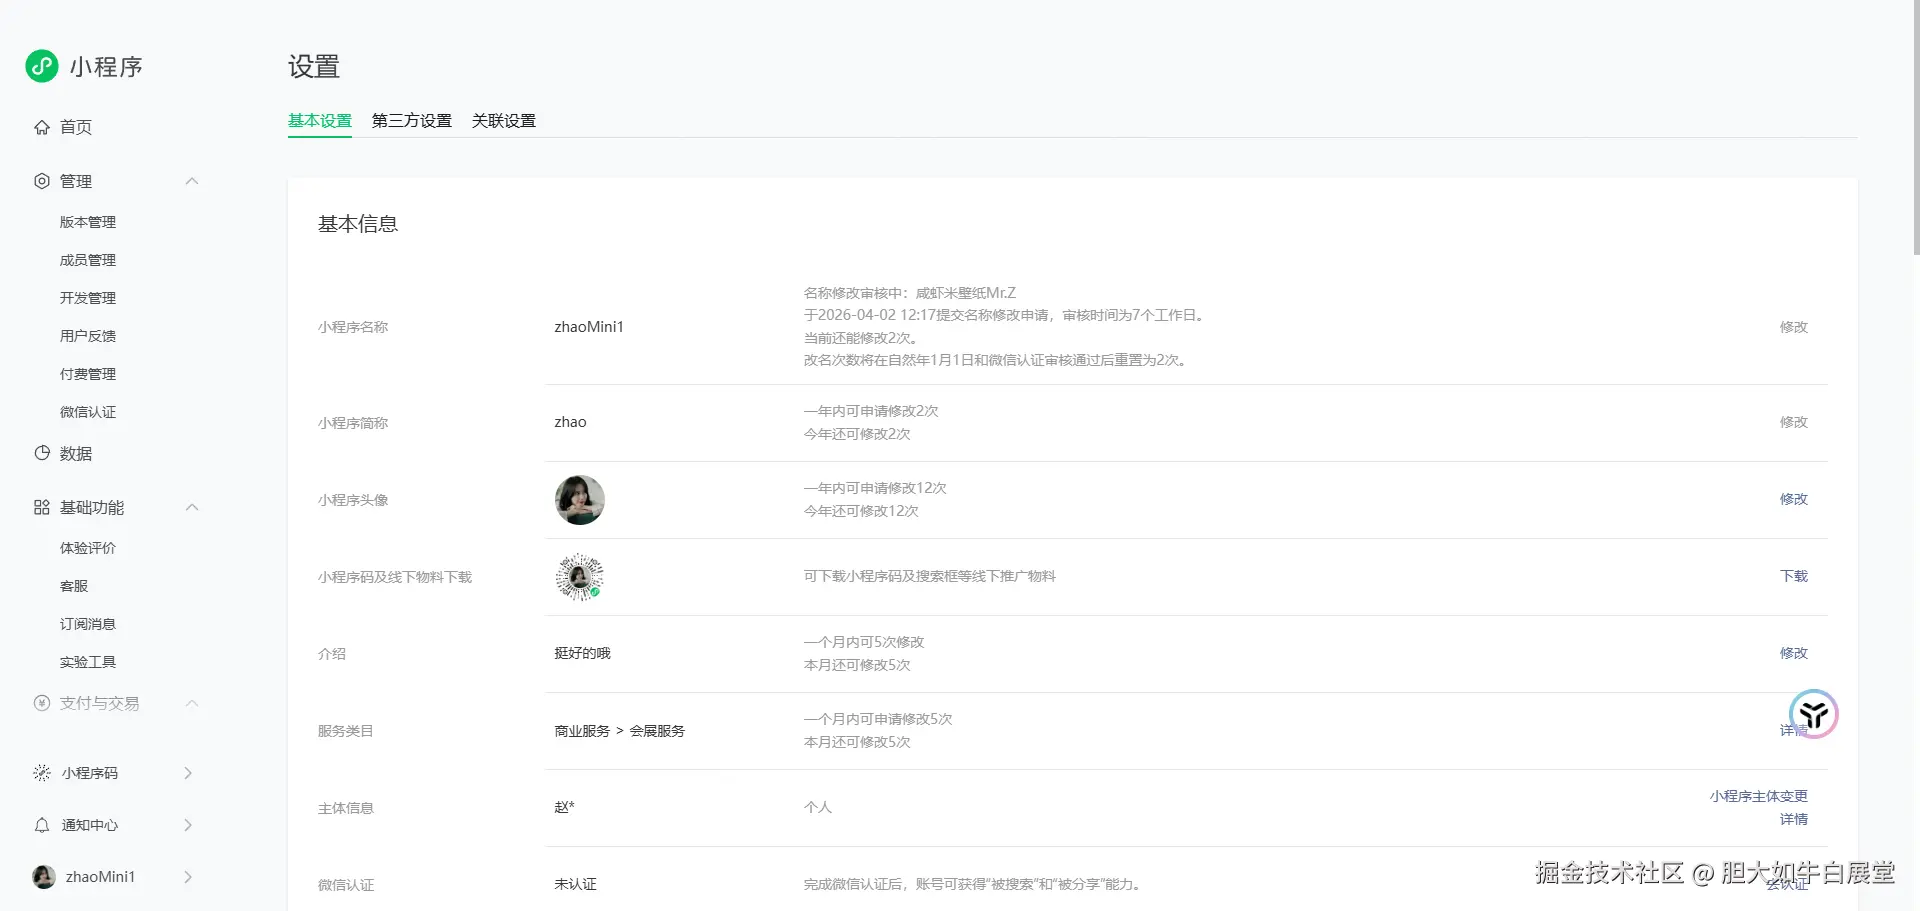Click 下载 for mini program code materials
The width and height of the screenshot is (1920, 911).
(1794, 576)
